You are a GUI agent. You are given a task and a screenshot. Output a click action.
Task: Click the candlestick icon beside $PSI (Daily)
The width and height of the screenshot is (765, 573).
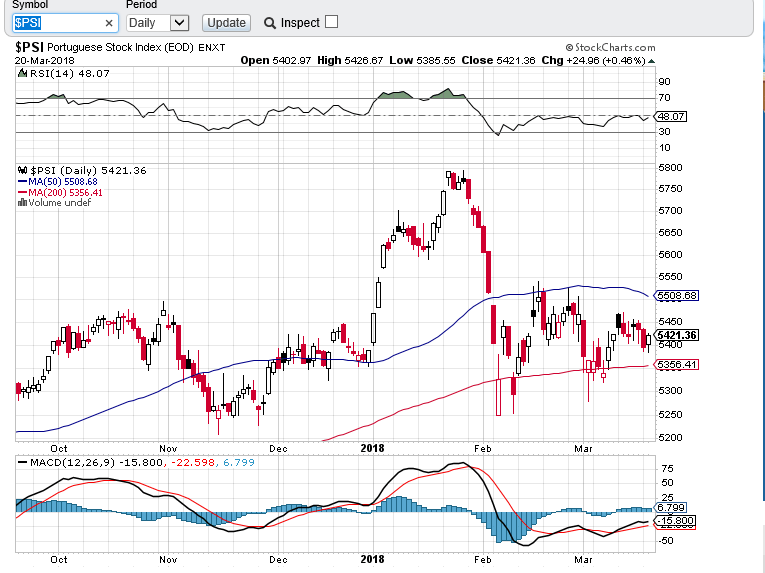pos(22,170)
